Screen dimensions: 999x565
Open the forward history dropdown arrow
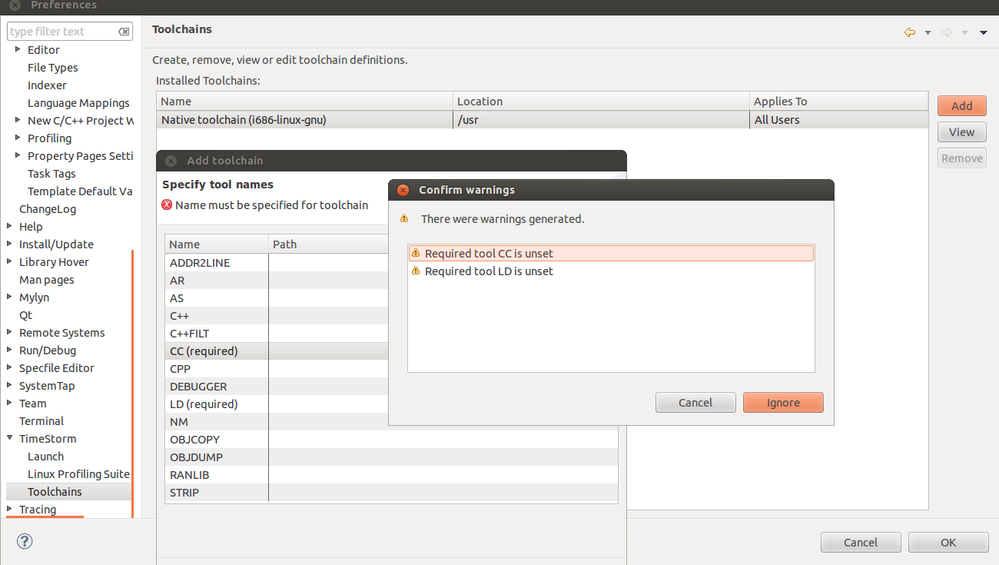[x=965, y=32]
